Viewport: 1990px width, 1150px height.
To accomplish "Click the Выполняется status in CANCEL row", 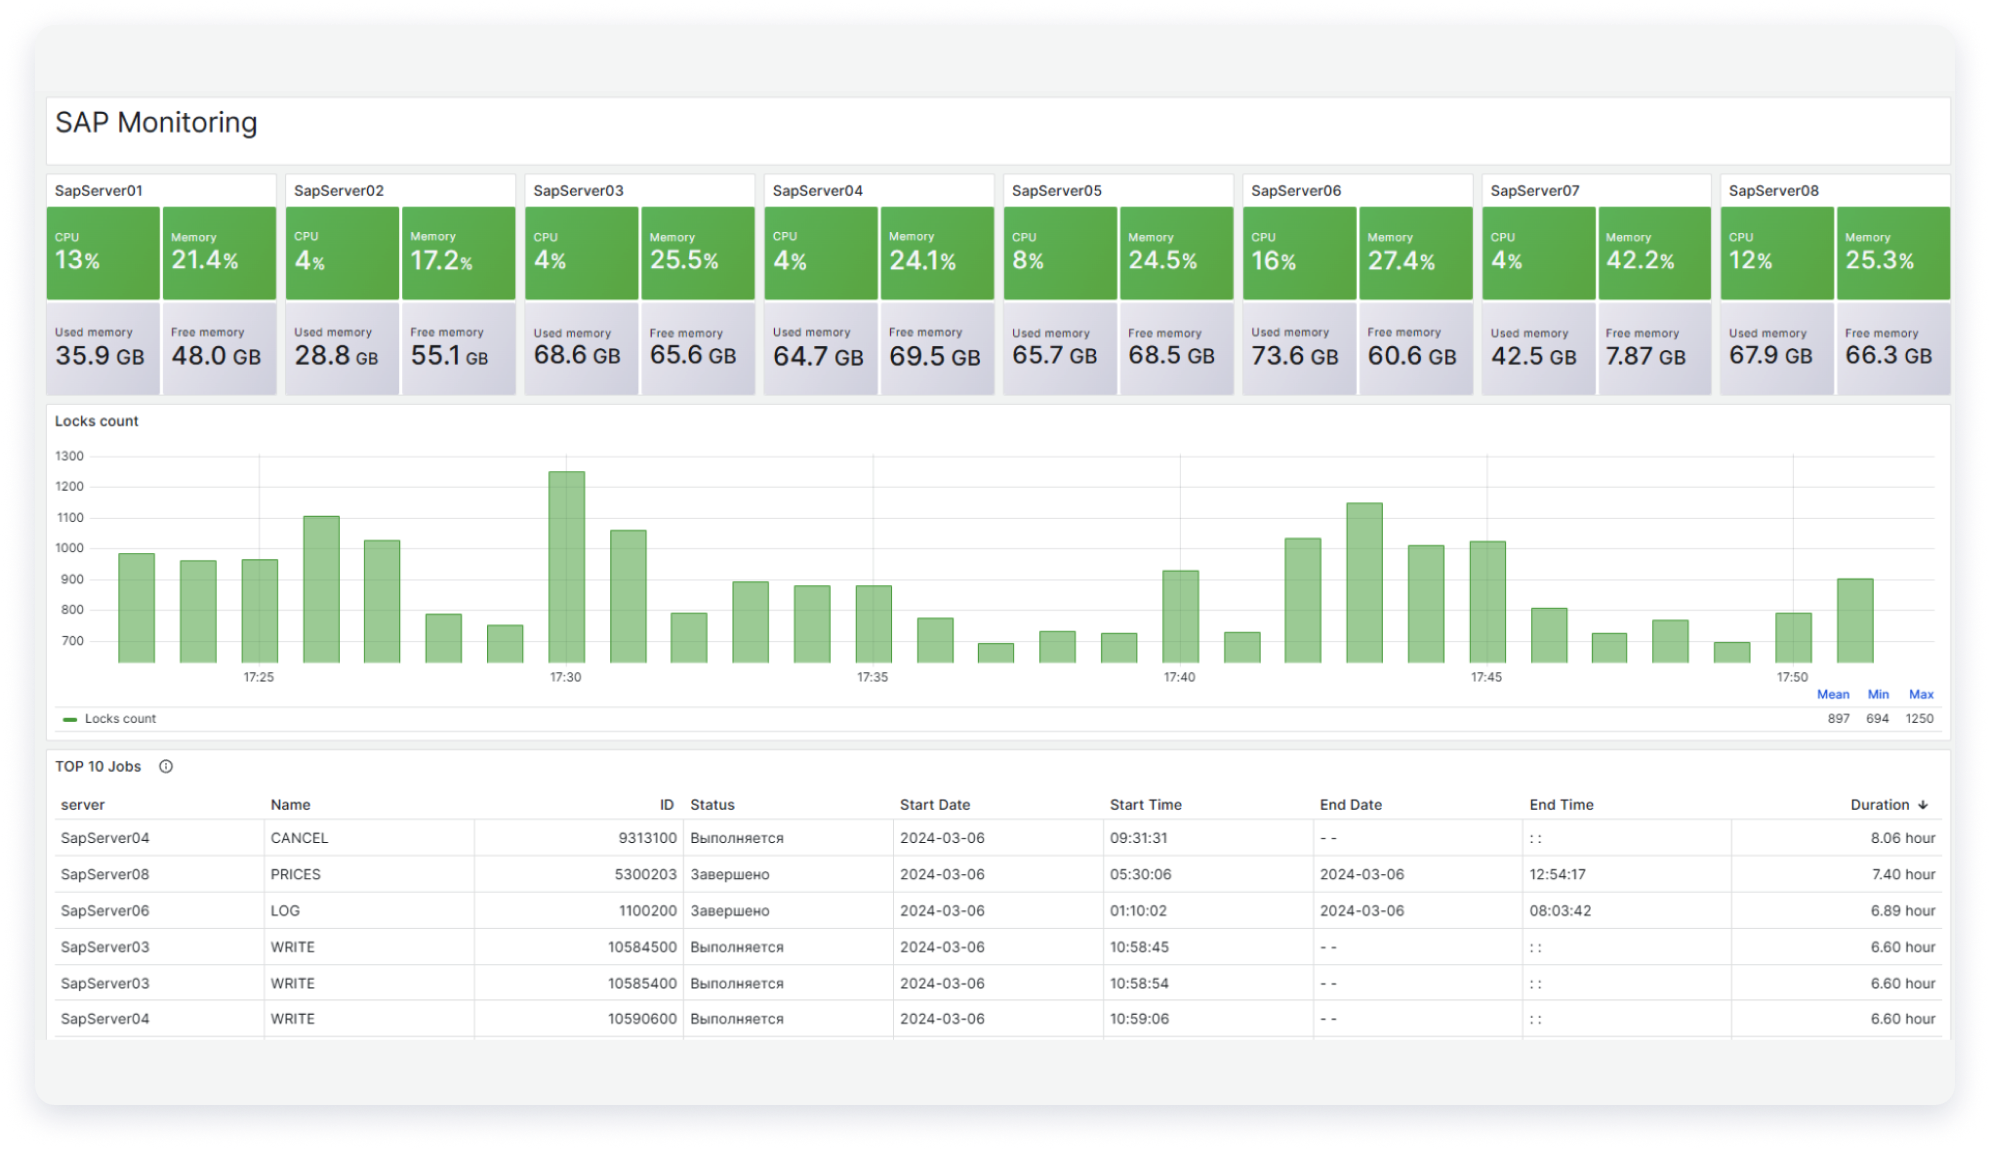I will pos(737,838).
